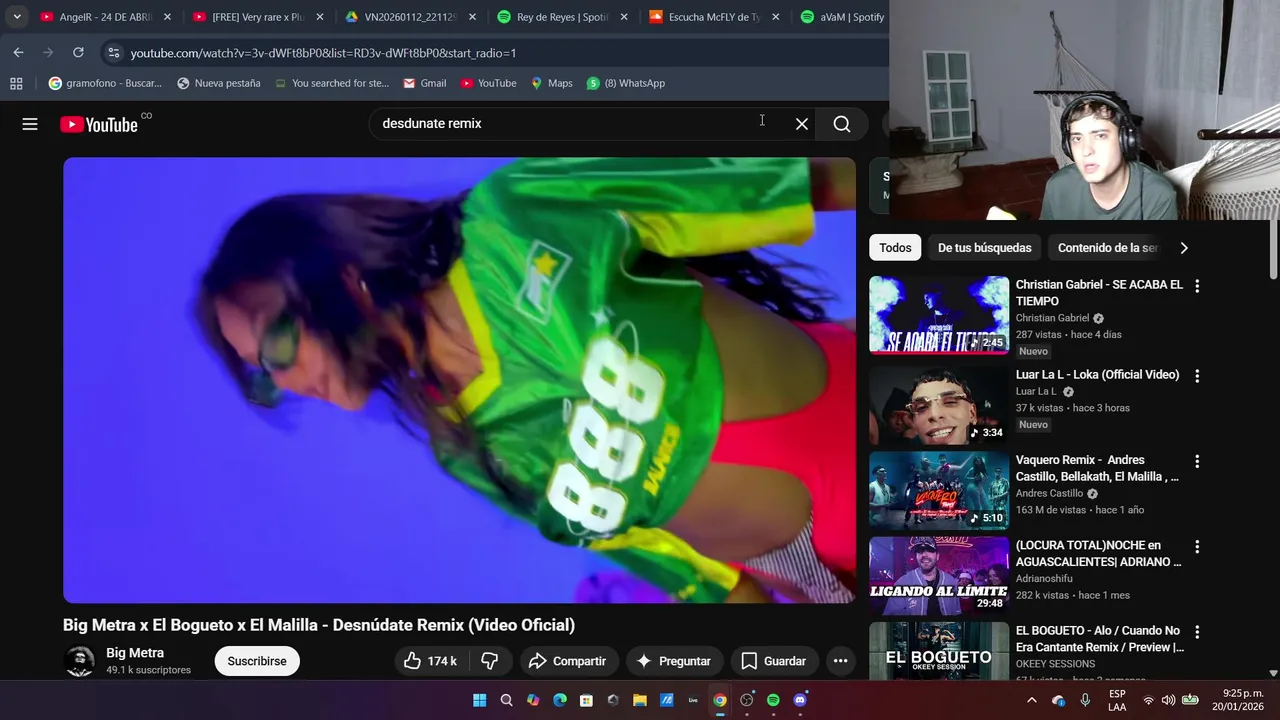The image size is (1280, 720).
Task: Open the Preguntar AI button
Action: point(673,661)
